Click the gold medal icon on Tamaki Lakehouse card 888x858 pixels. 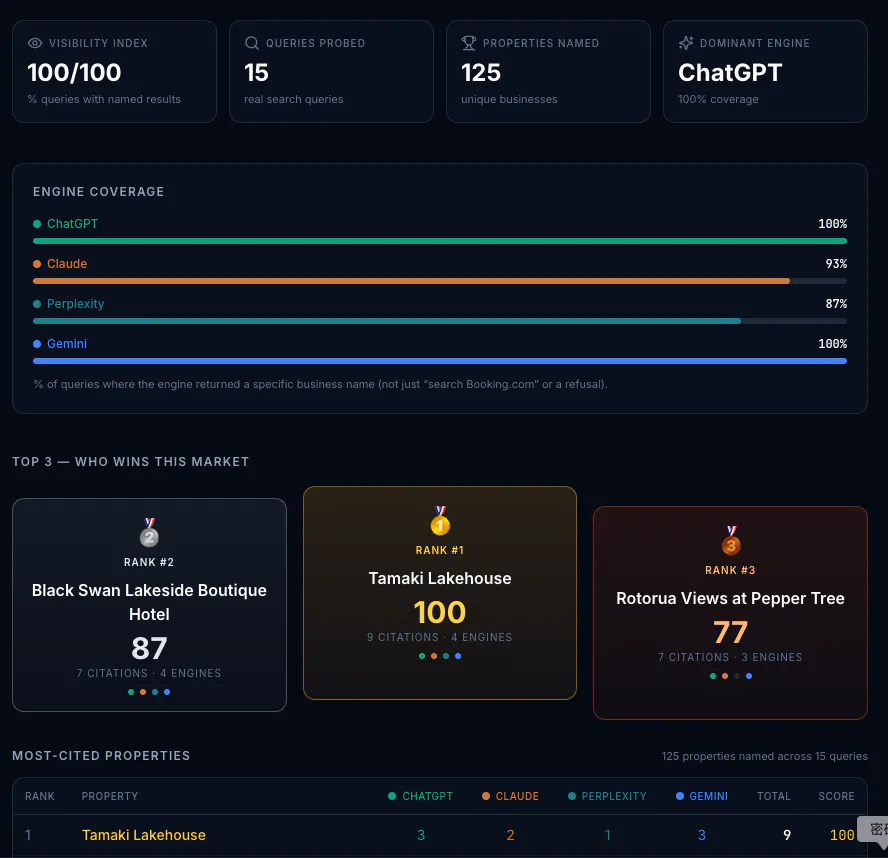[x=440, y=520]
